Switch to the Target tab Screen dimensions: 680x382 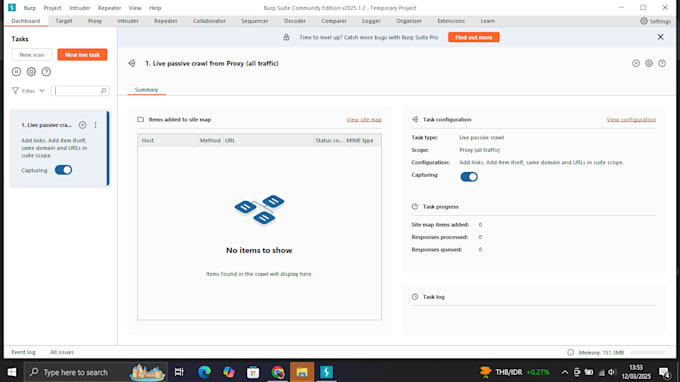[64, 21]
